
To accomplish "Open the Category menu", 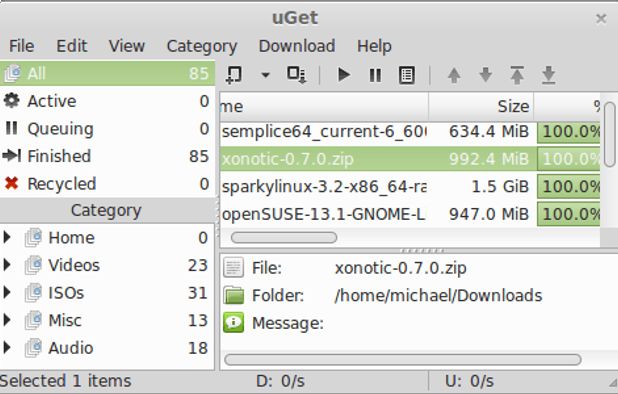I will [x=202, y=46].
